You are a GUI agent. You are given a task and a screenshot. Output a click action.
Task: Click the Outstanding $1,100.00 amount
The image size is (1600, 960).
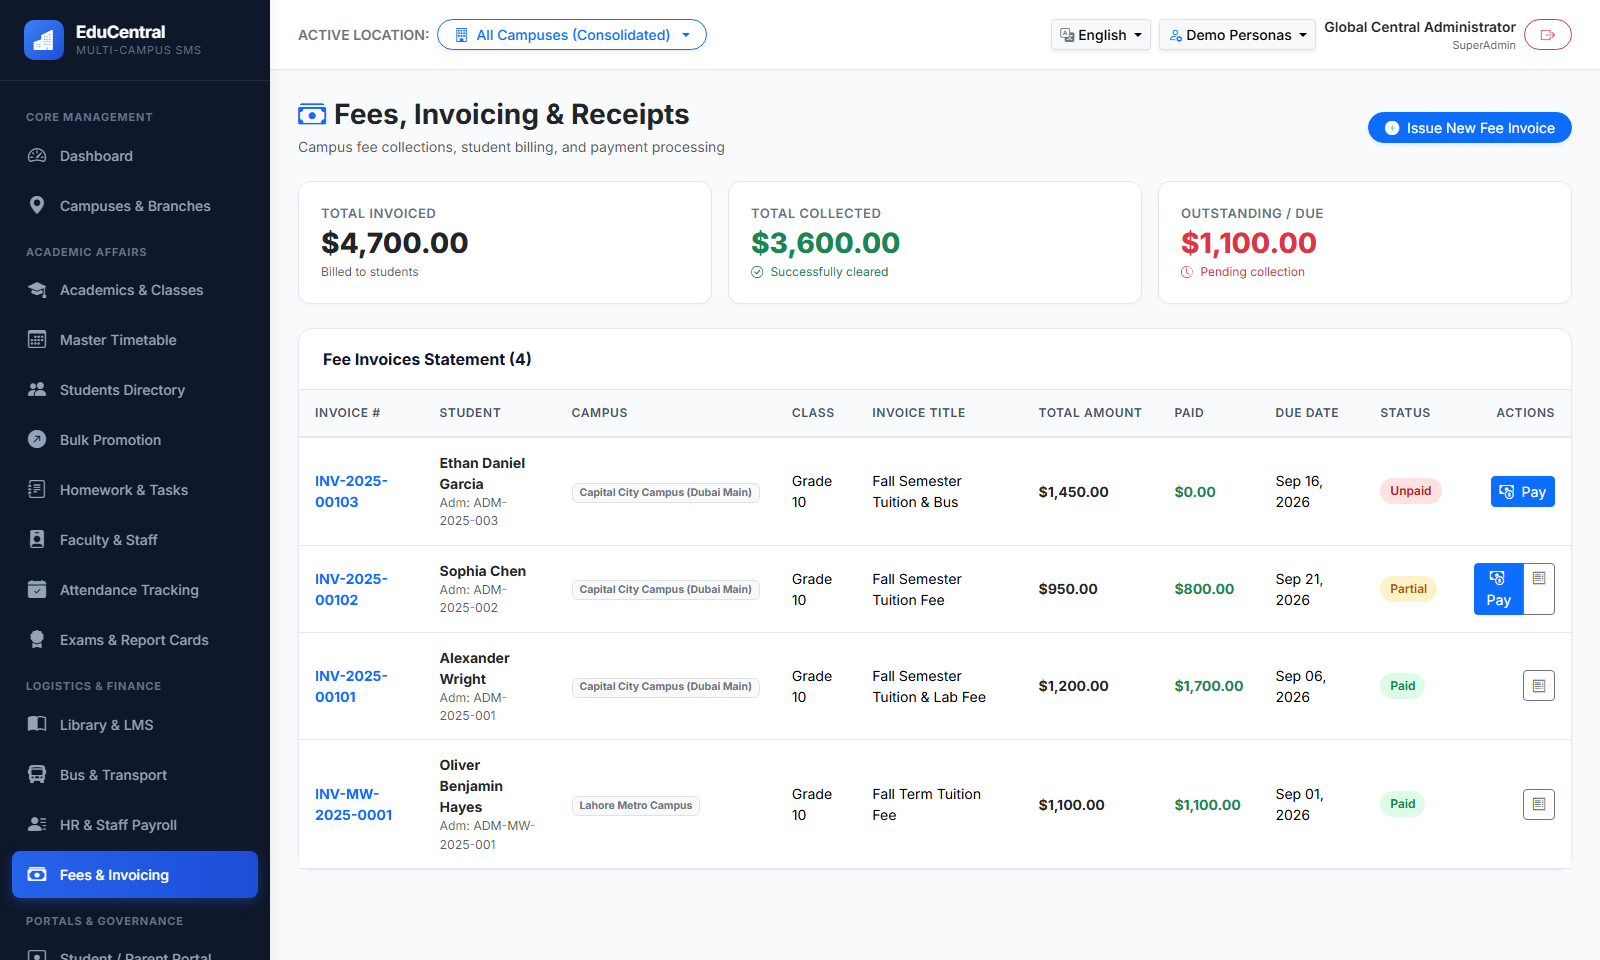(1248, 243)
